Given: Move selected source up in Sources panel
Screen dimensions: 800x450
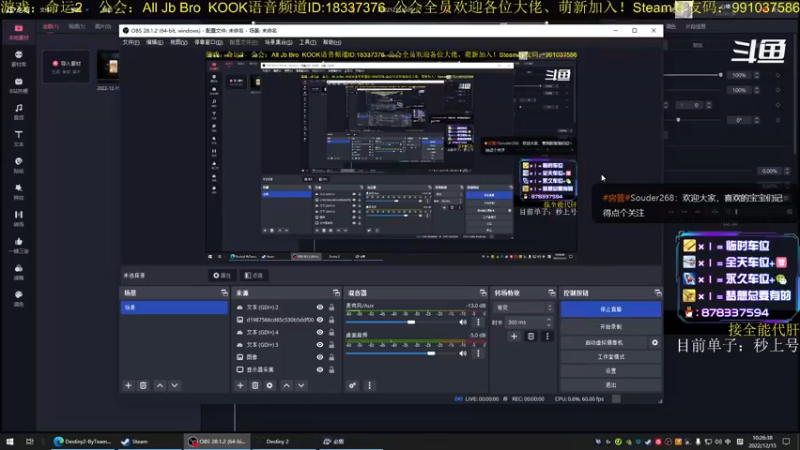Looking at the screenshot, I should tap(286, 385).
